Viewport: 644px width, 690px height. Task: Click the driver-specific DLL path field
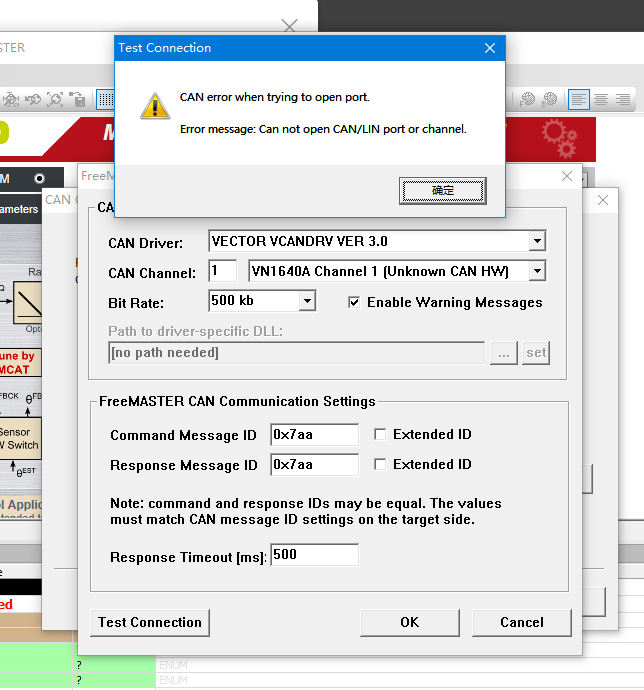(296, 352)
